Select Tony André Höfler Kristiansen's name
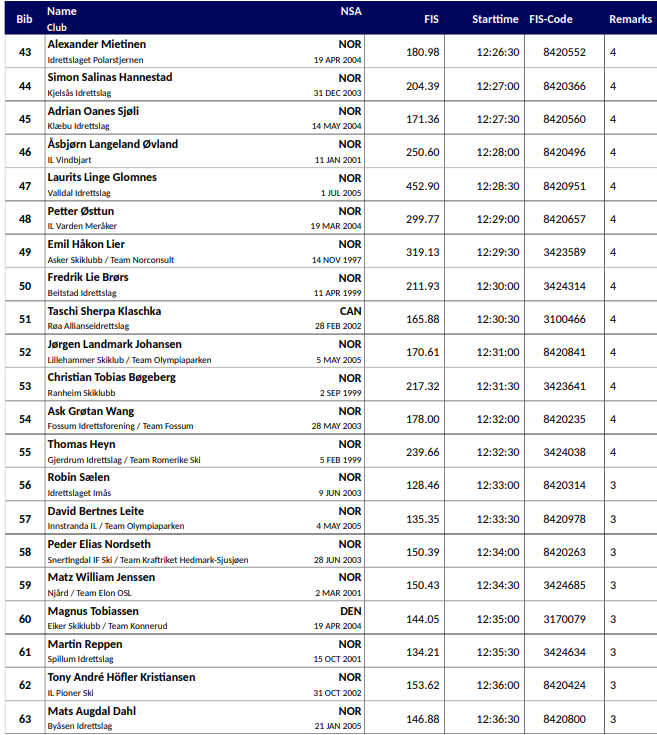This screenshot has height=735, width=657. [x=123, y=678]
